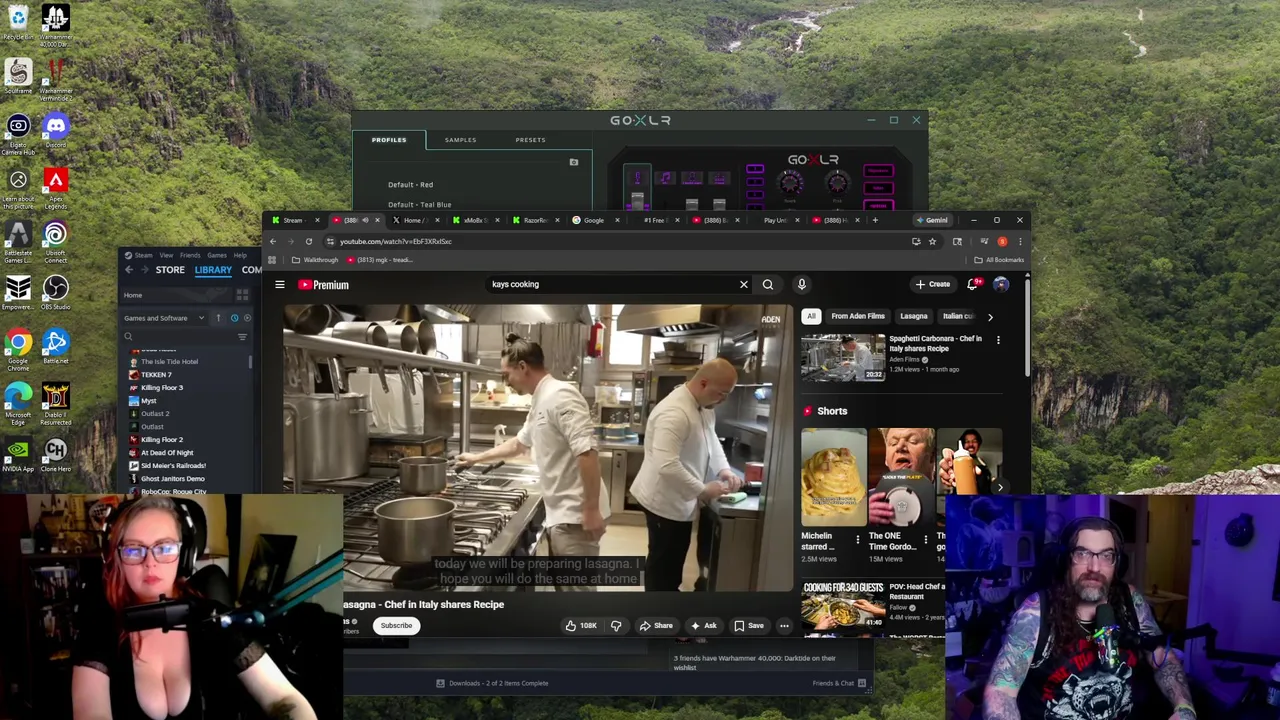Switch to the Google Chrome tab
The image size is (1280, 720).
(x=594, y=220)
